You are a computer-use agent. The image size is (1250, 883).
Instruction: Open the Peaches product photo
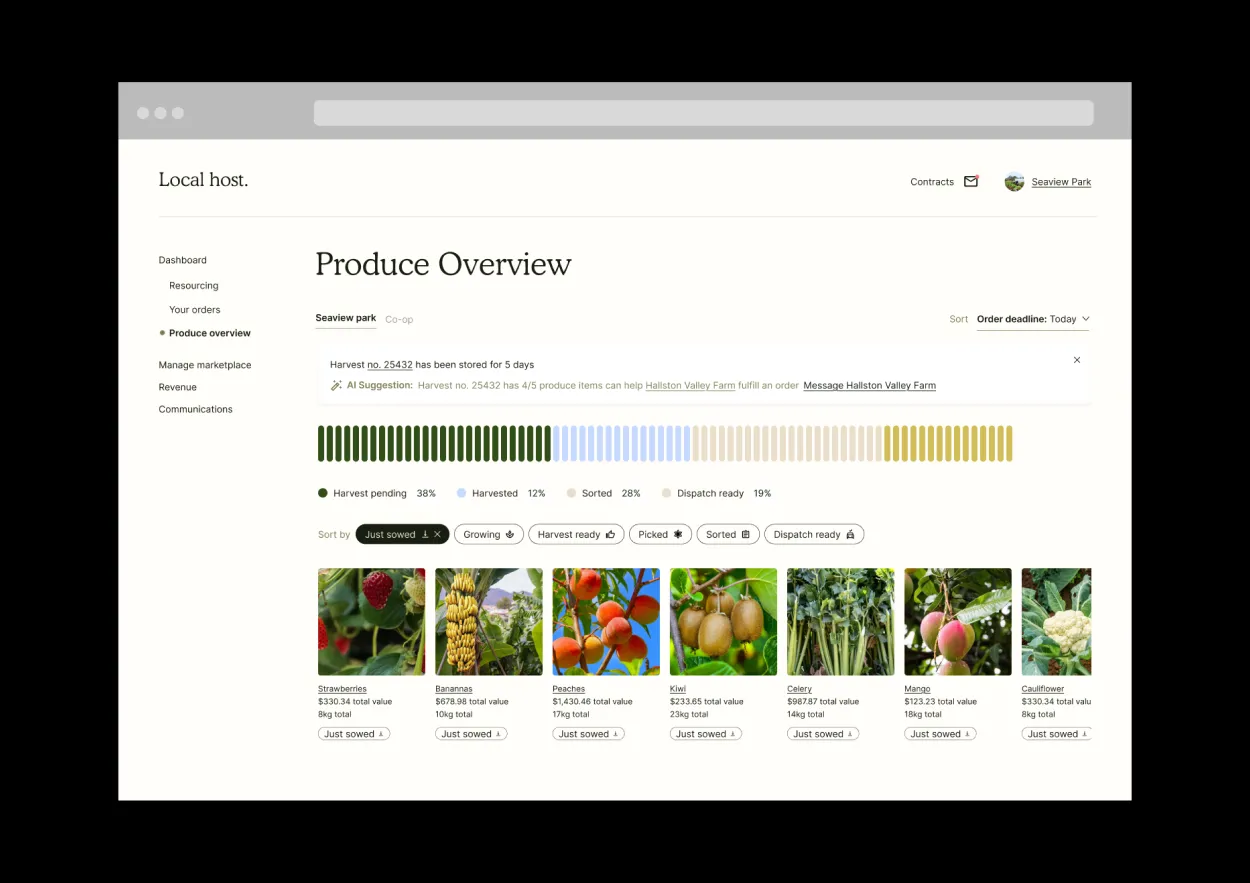point(606,622)
